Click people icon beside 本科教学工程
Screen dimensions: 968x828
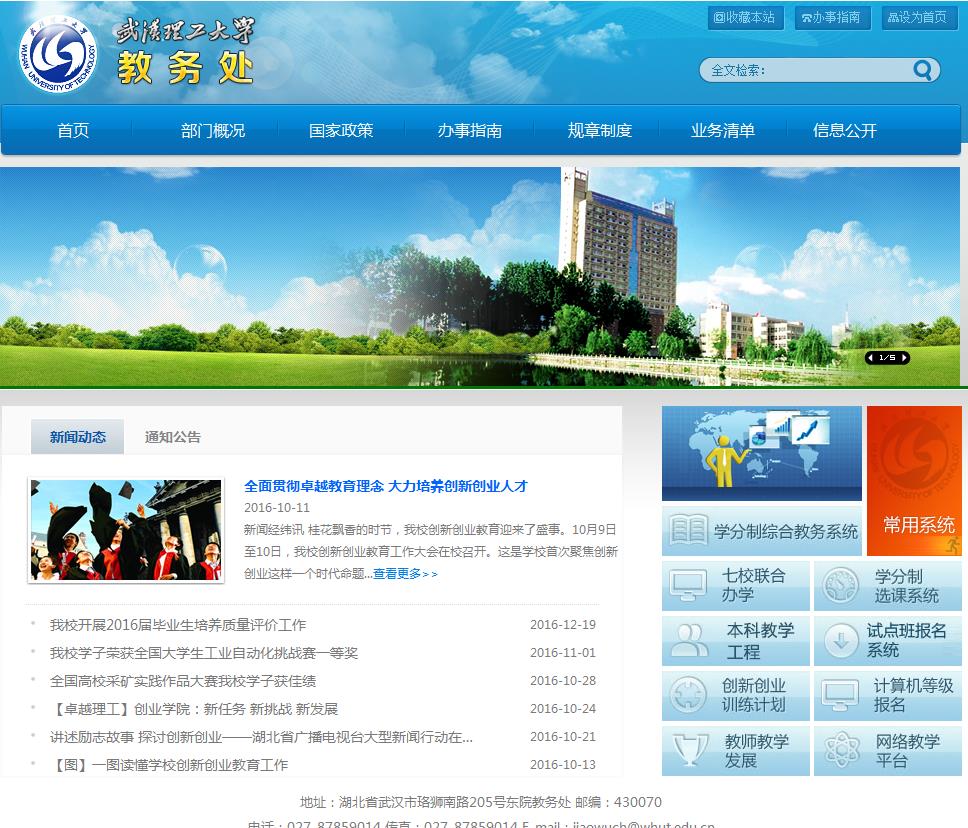[689, 640]
